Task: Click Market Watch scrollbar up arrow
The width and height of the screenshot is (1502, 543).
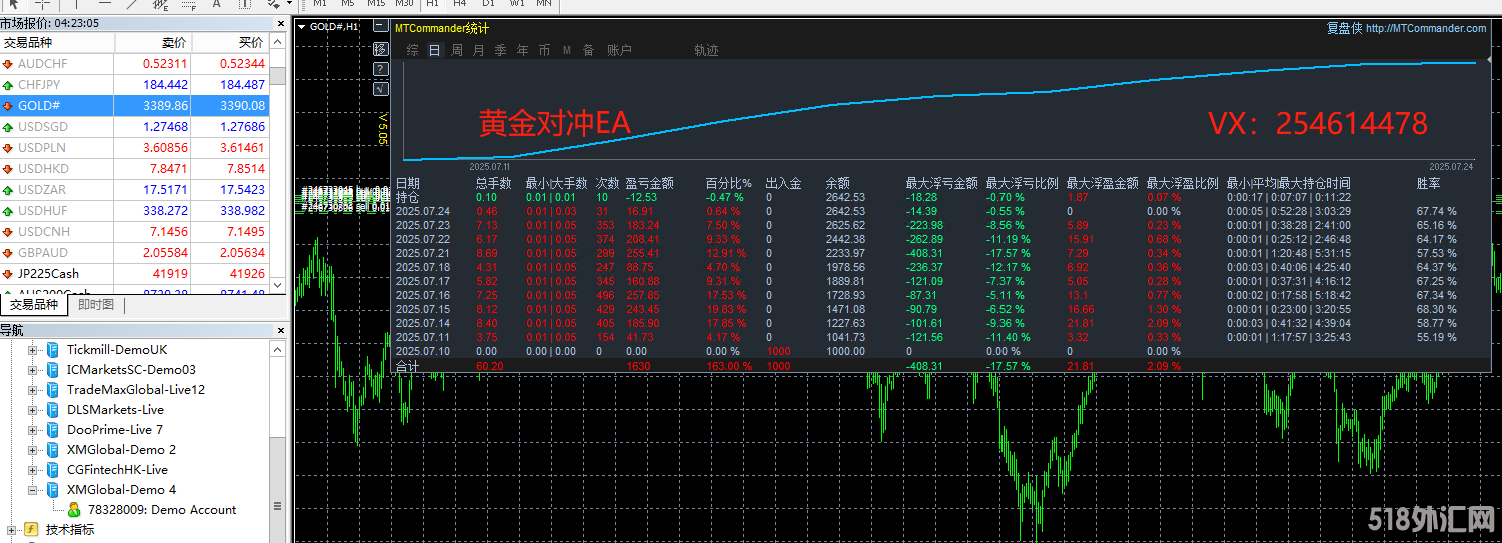Action: [278, 42]
